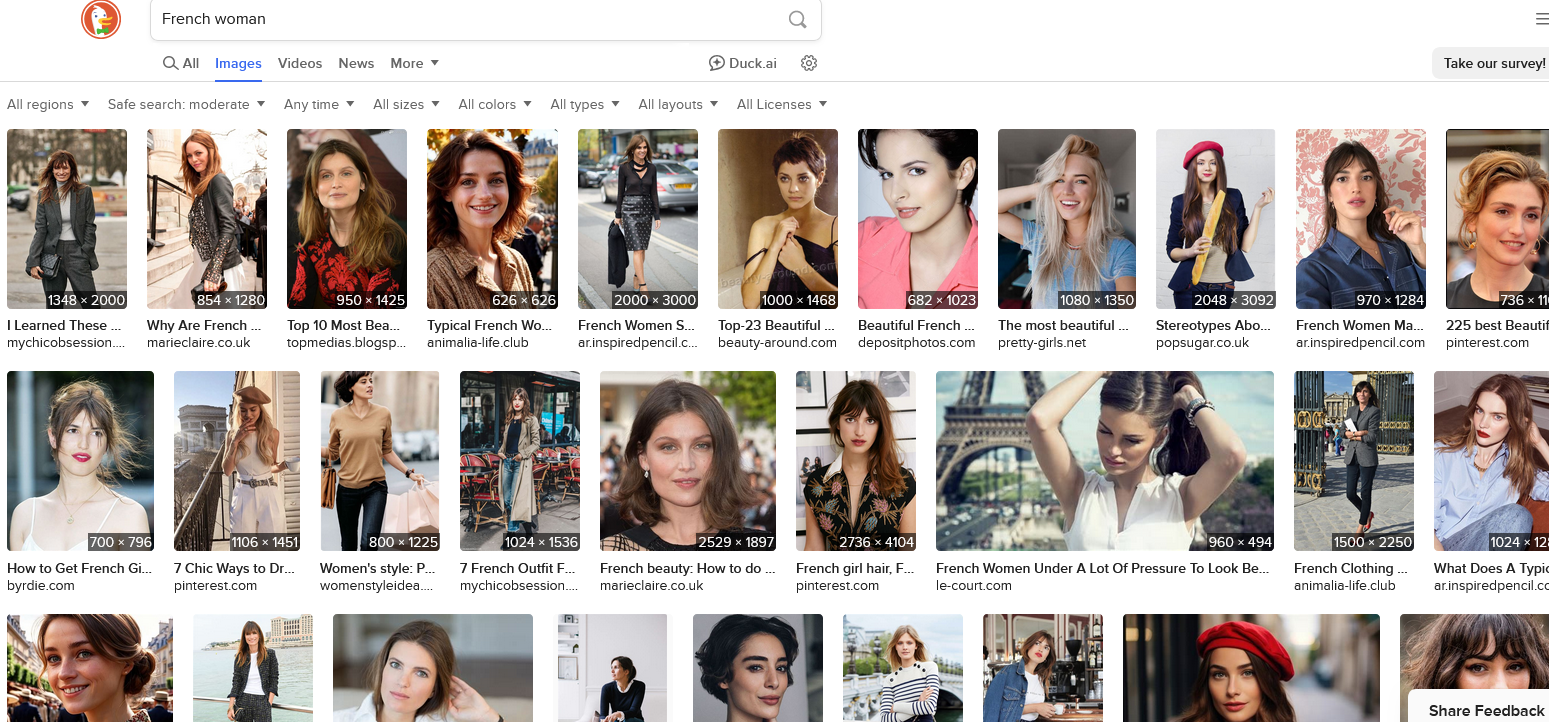Open the '7 Chic Ways to Dr...' title link
This screenshot has width=1549, height=722.
[x=234, y=568]
